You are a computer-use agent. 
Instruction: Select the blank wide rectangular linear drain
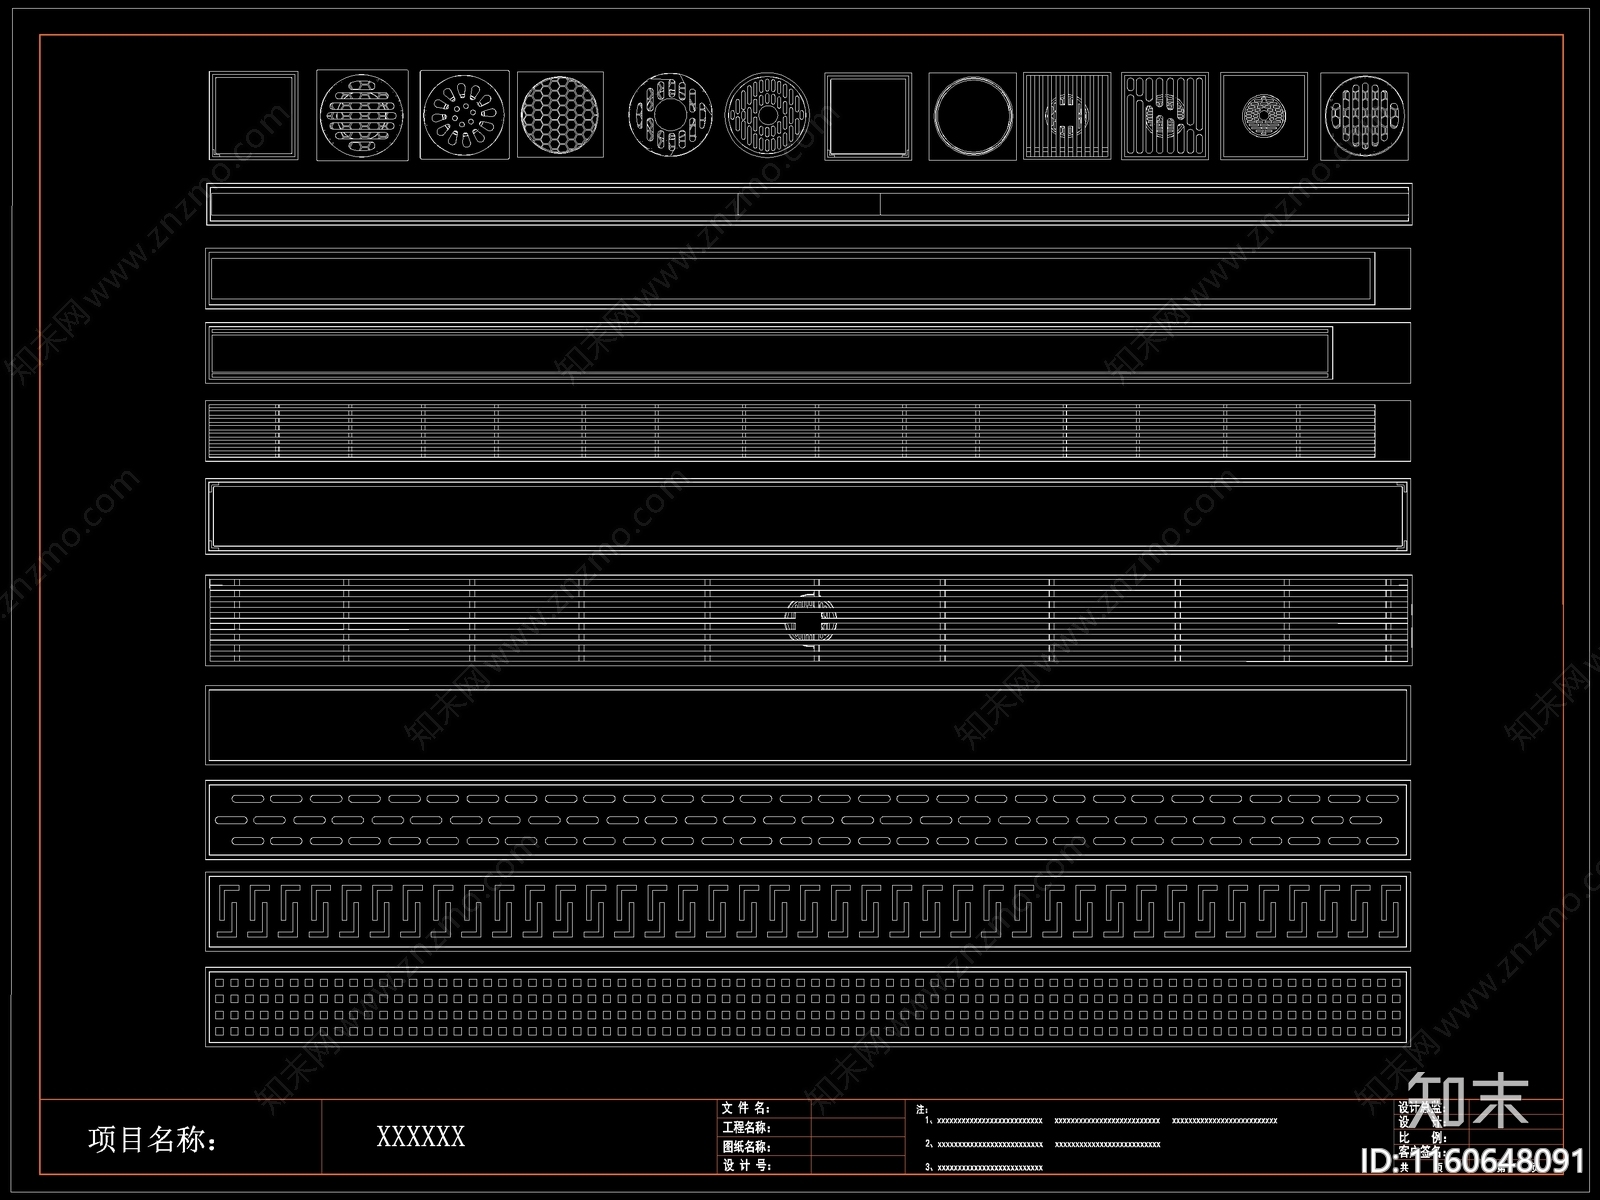809,725
